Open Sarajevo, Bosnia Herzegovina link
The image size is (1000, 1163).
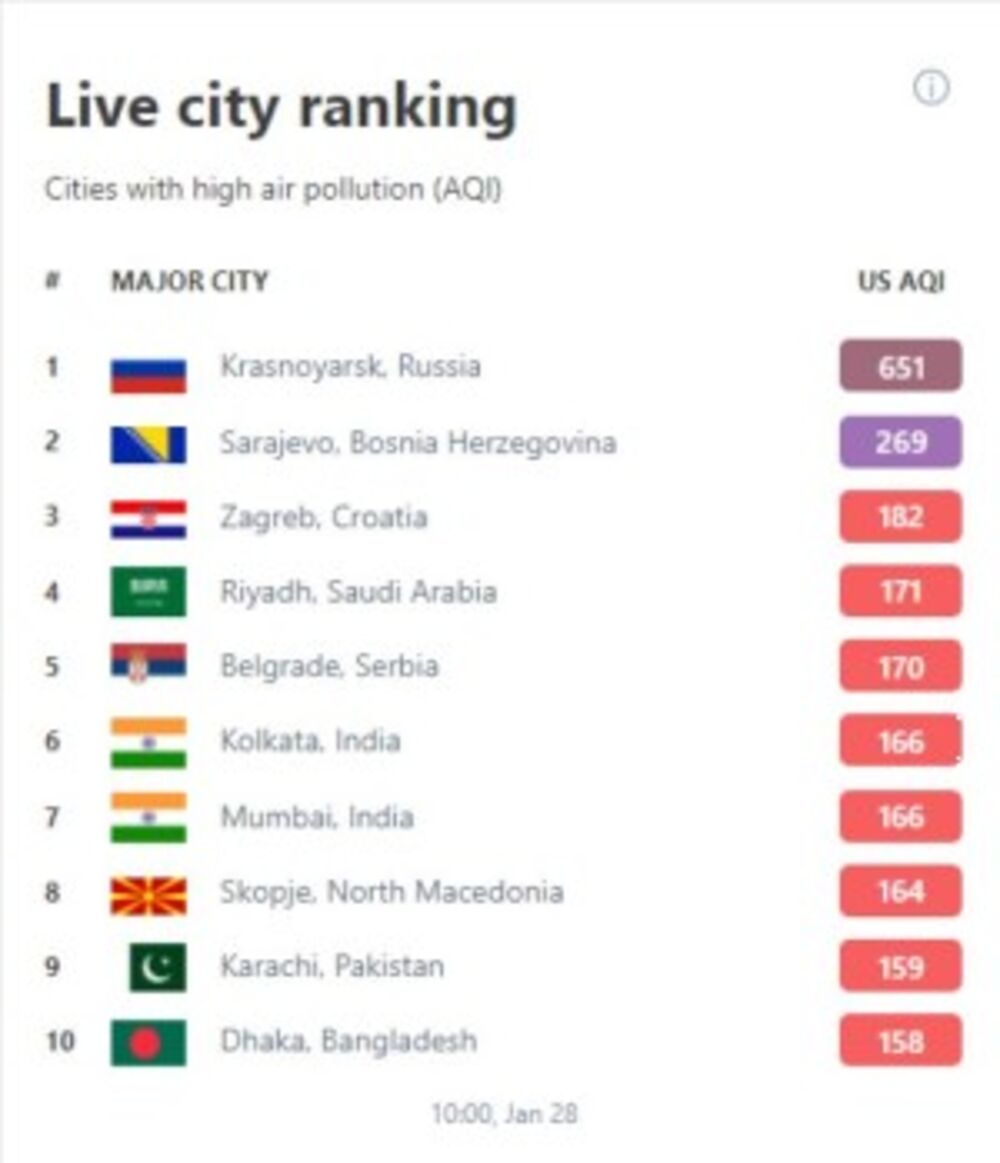point(417,442)
